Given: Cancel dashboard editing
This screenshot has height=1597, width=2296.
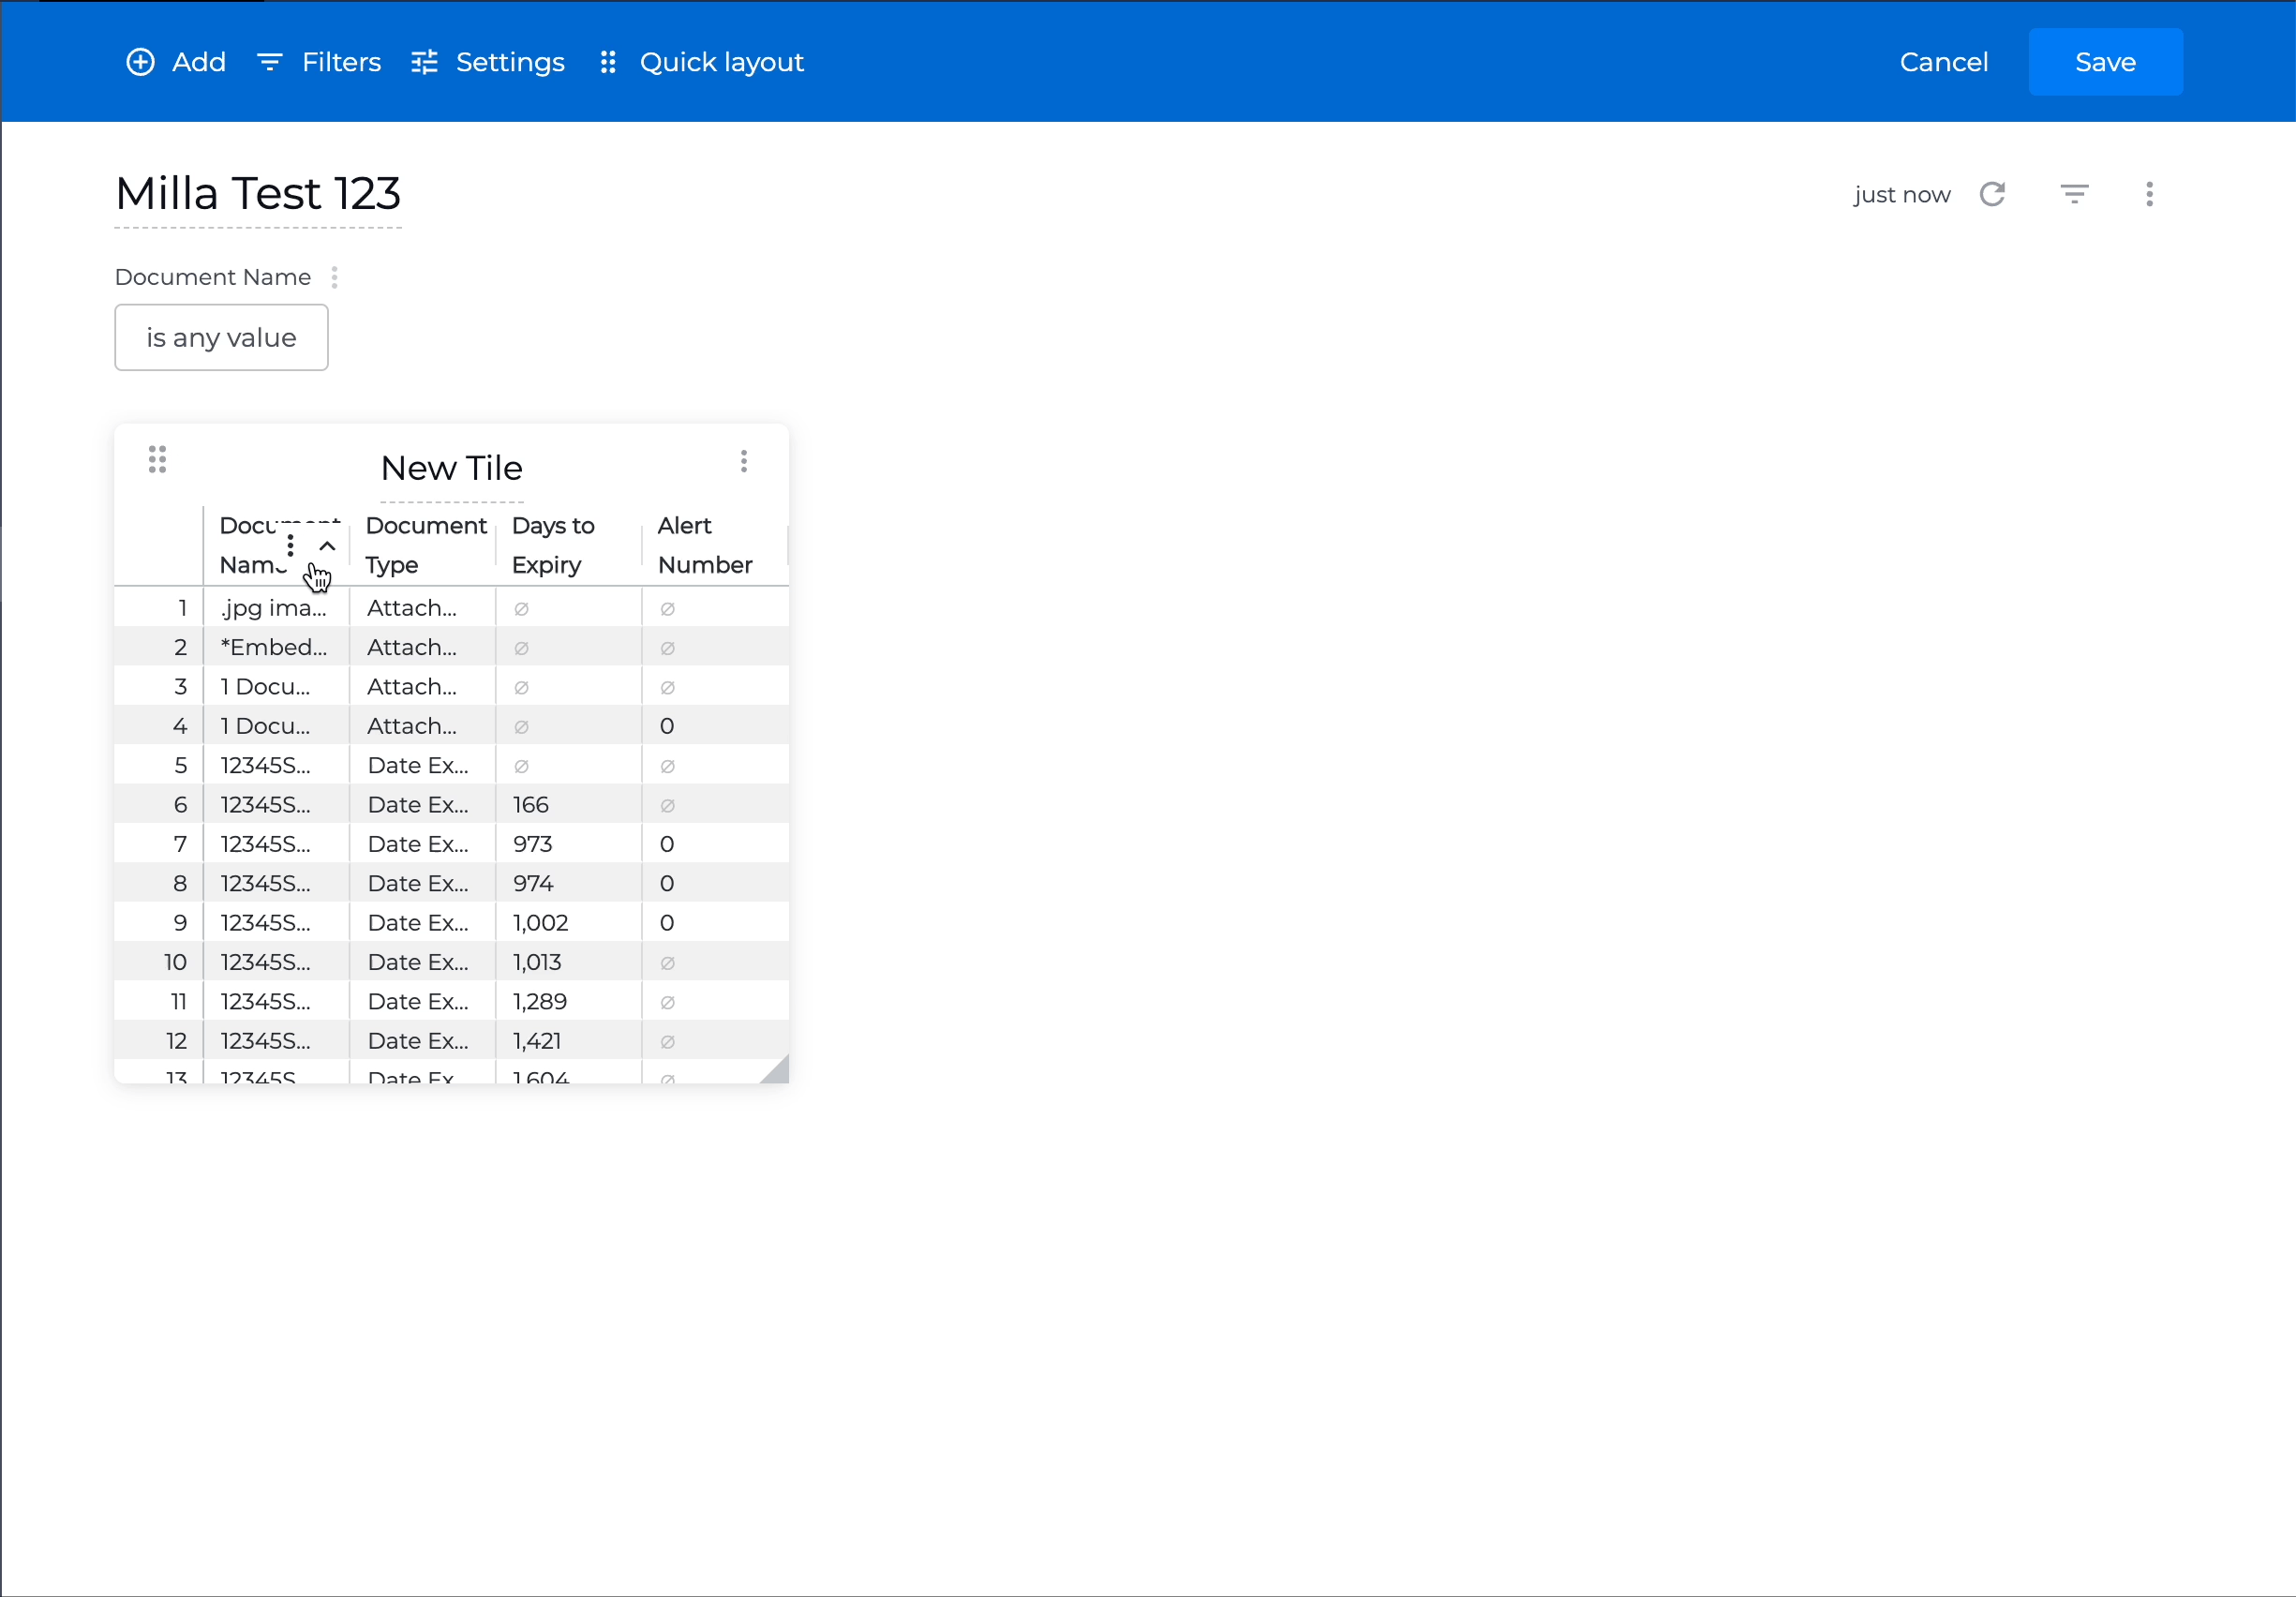Looking at the screenshot, I should (1943, 62).
